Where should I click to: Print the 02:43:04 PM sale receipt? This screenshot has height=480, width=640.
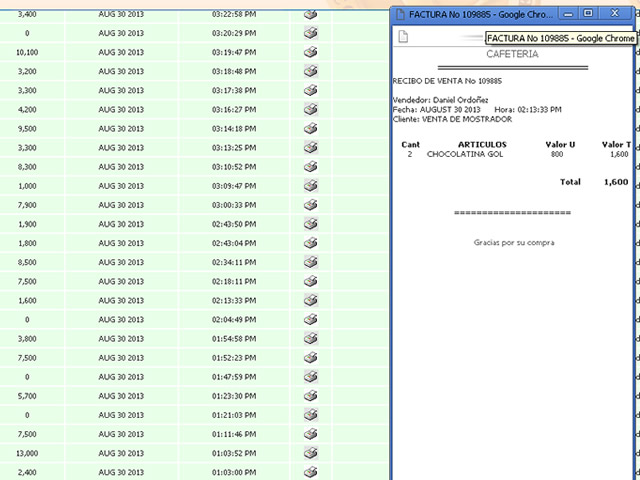tap(311, 243)
